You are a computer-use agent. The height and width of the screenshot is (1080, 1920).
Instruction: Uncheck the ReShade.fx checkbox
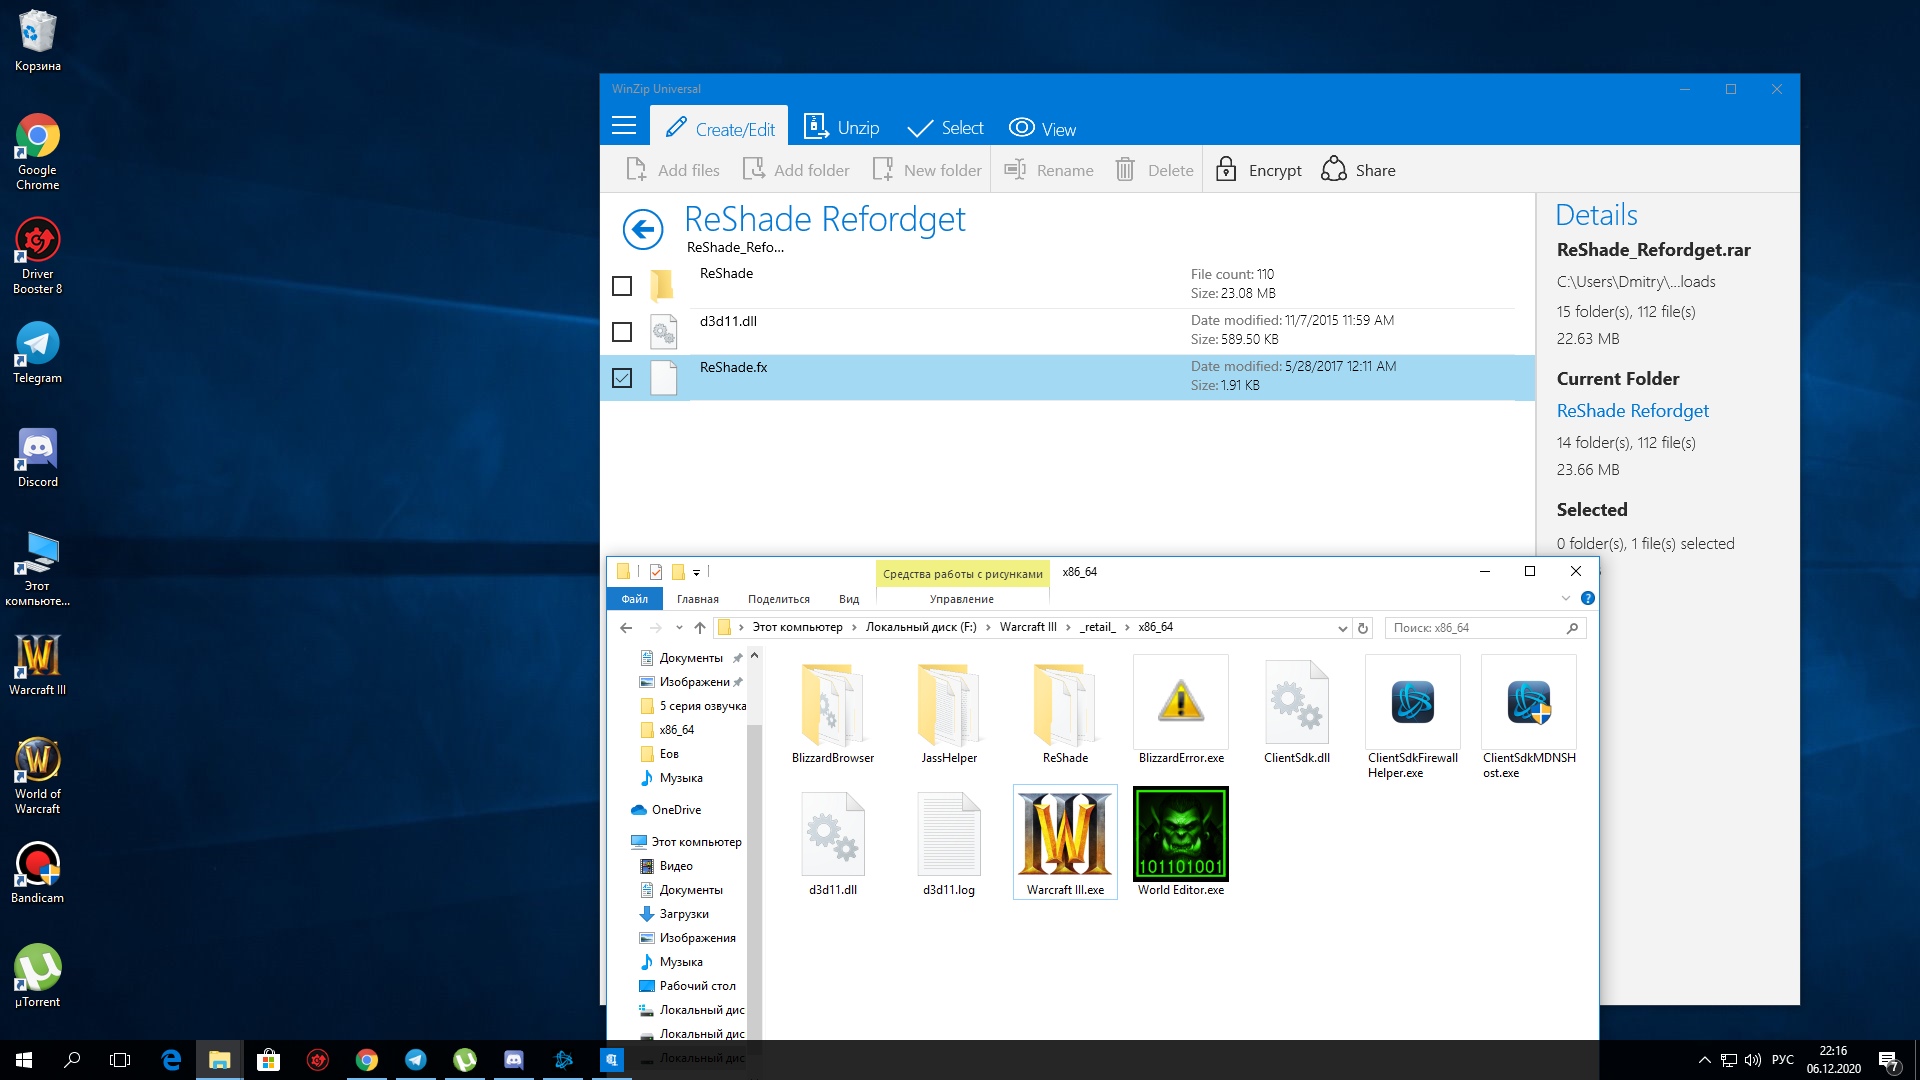tap(622, 378)
